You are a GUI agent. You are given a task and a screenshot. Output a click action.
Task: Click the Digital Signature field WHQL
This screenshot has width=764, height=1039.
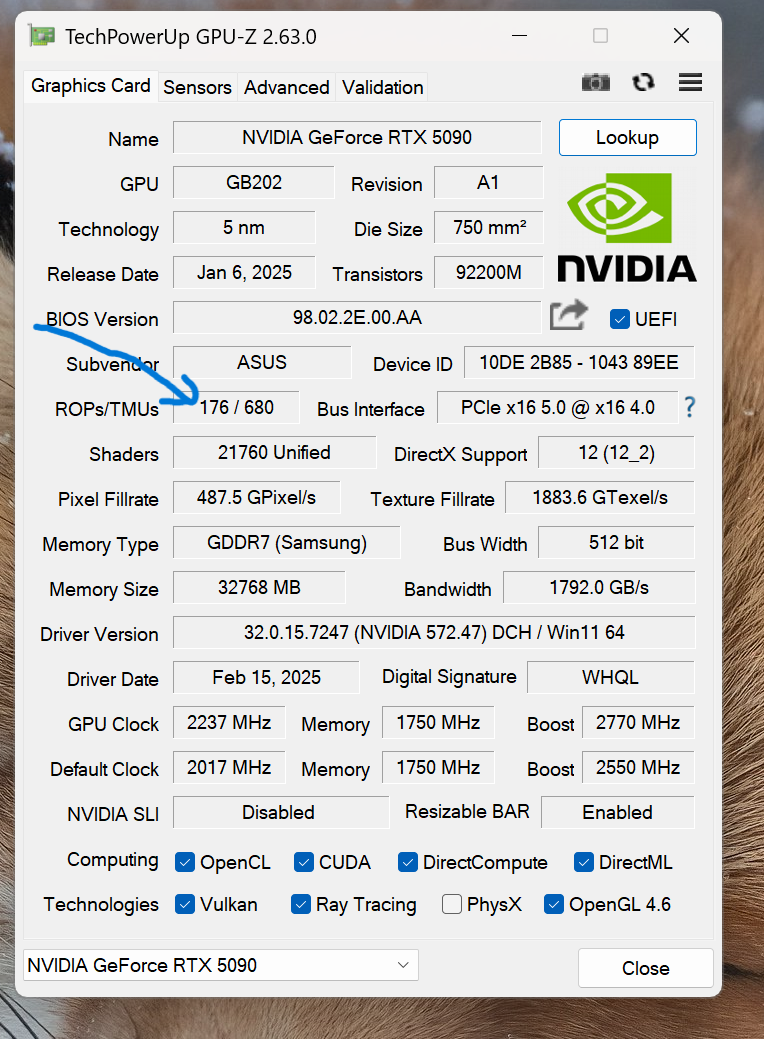coord(610,678)
